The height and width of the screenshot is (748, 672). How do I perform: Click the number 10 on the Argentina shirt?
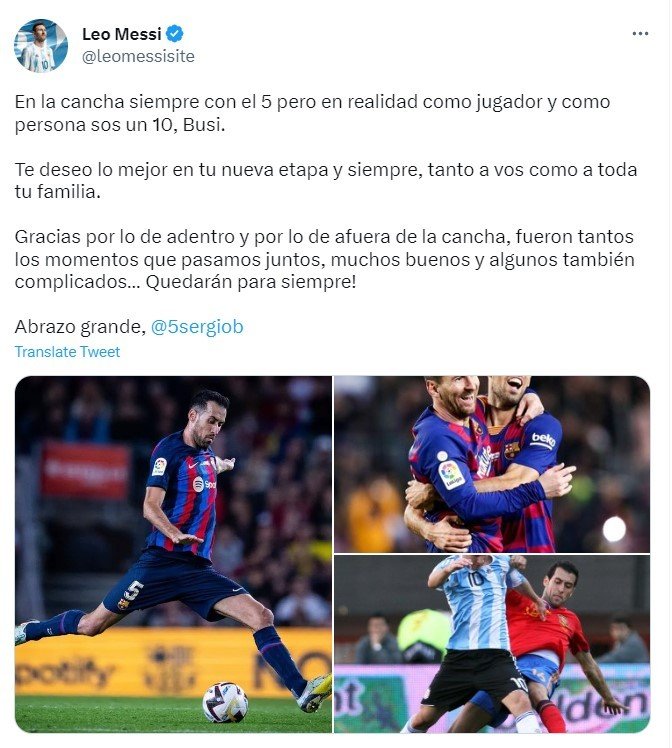pos(476,579)
